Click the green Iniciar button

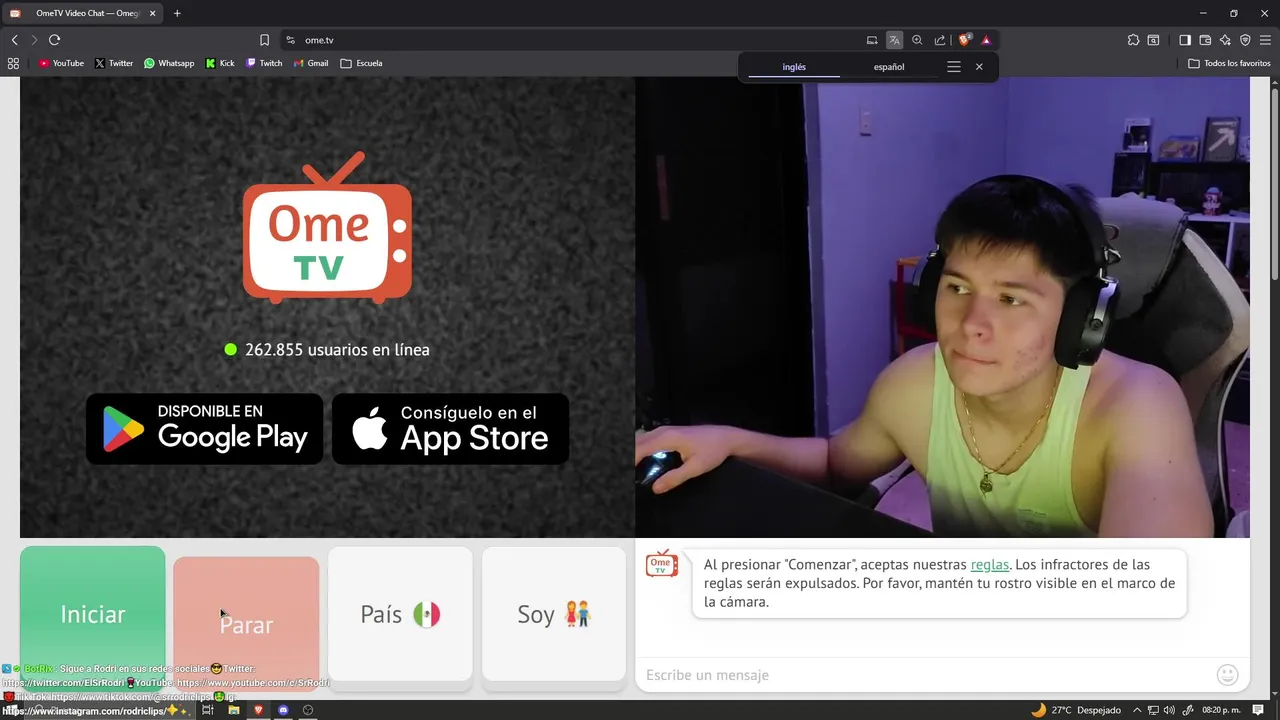coord(93,614)
